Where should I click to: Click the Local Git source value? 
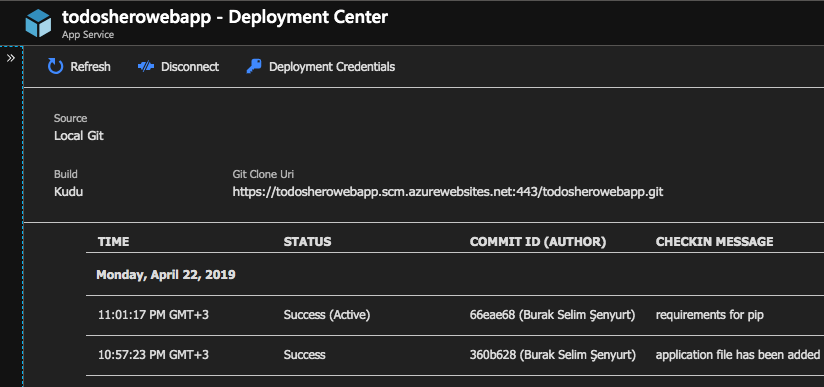click(x=79, y=136)
